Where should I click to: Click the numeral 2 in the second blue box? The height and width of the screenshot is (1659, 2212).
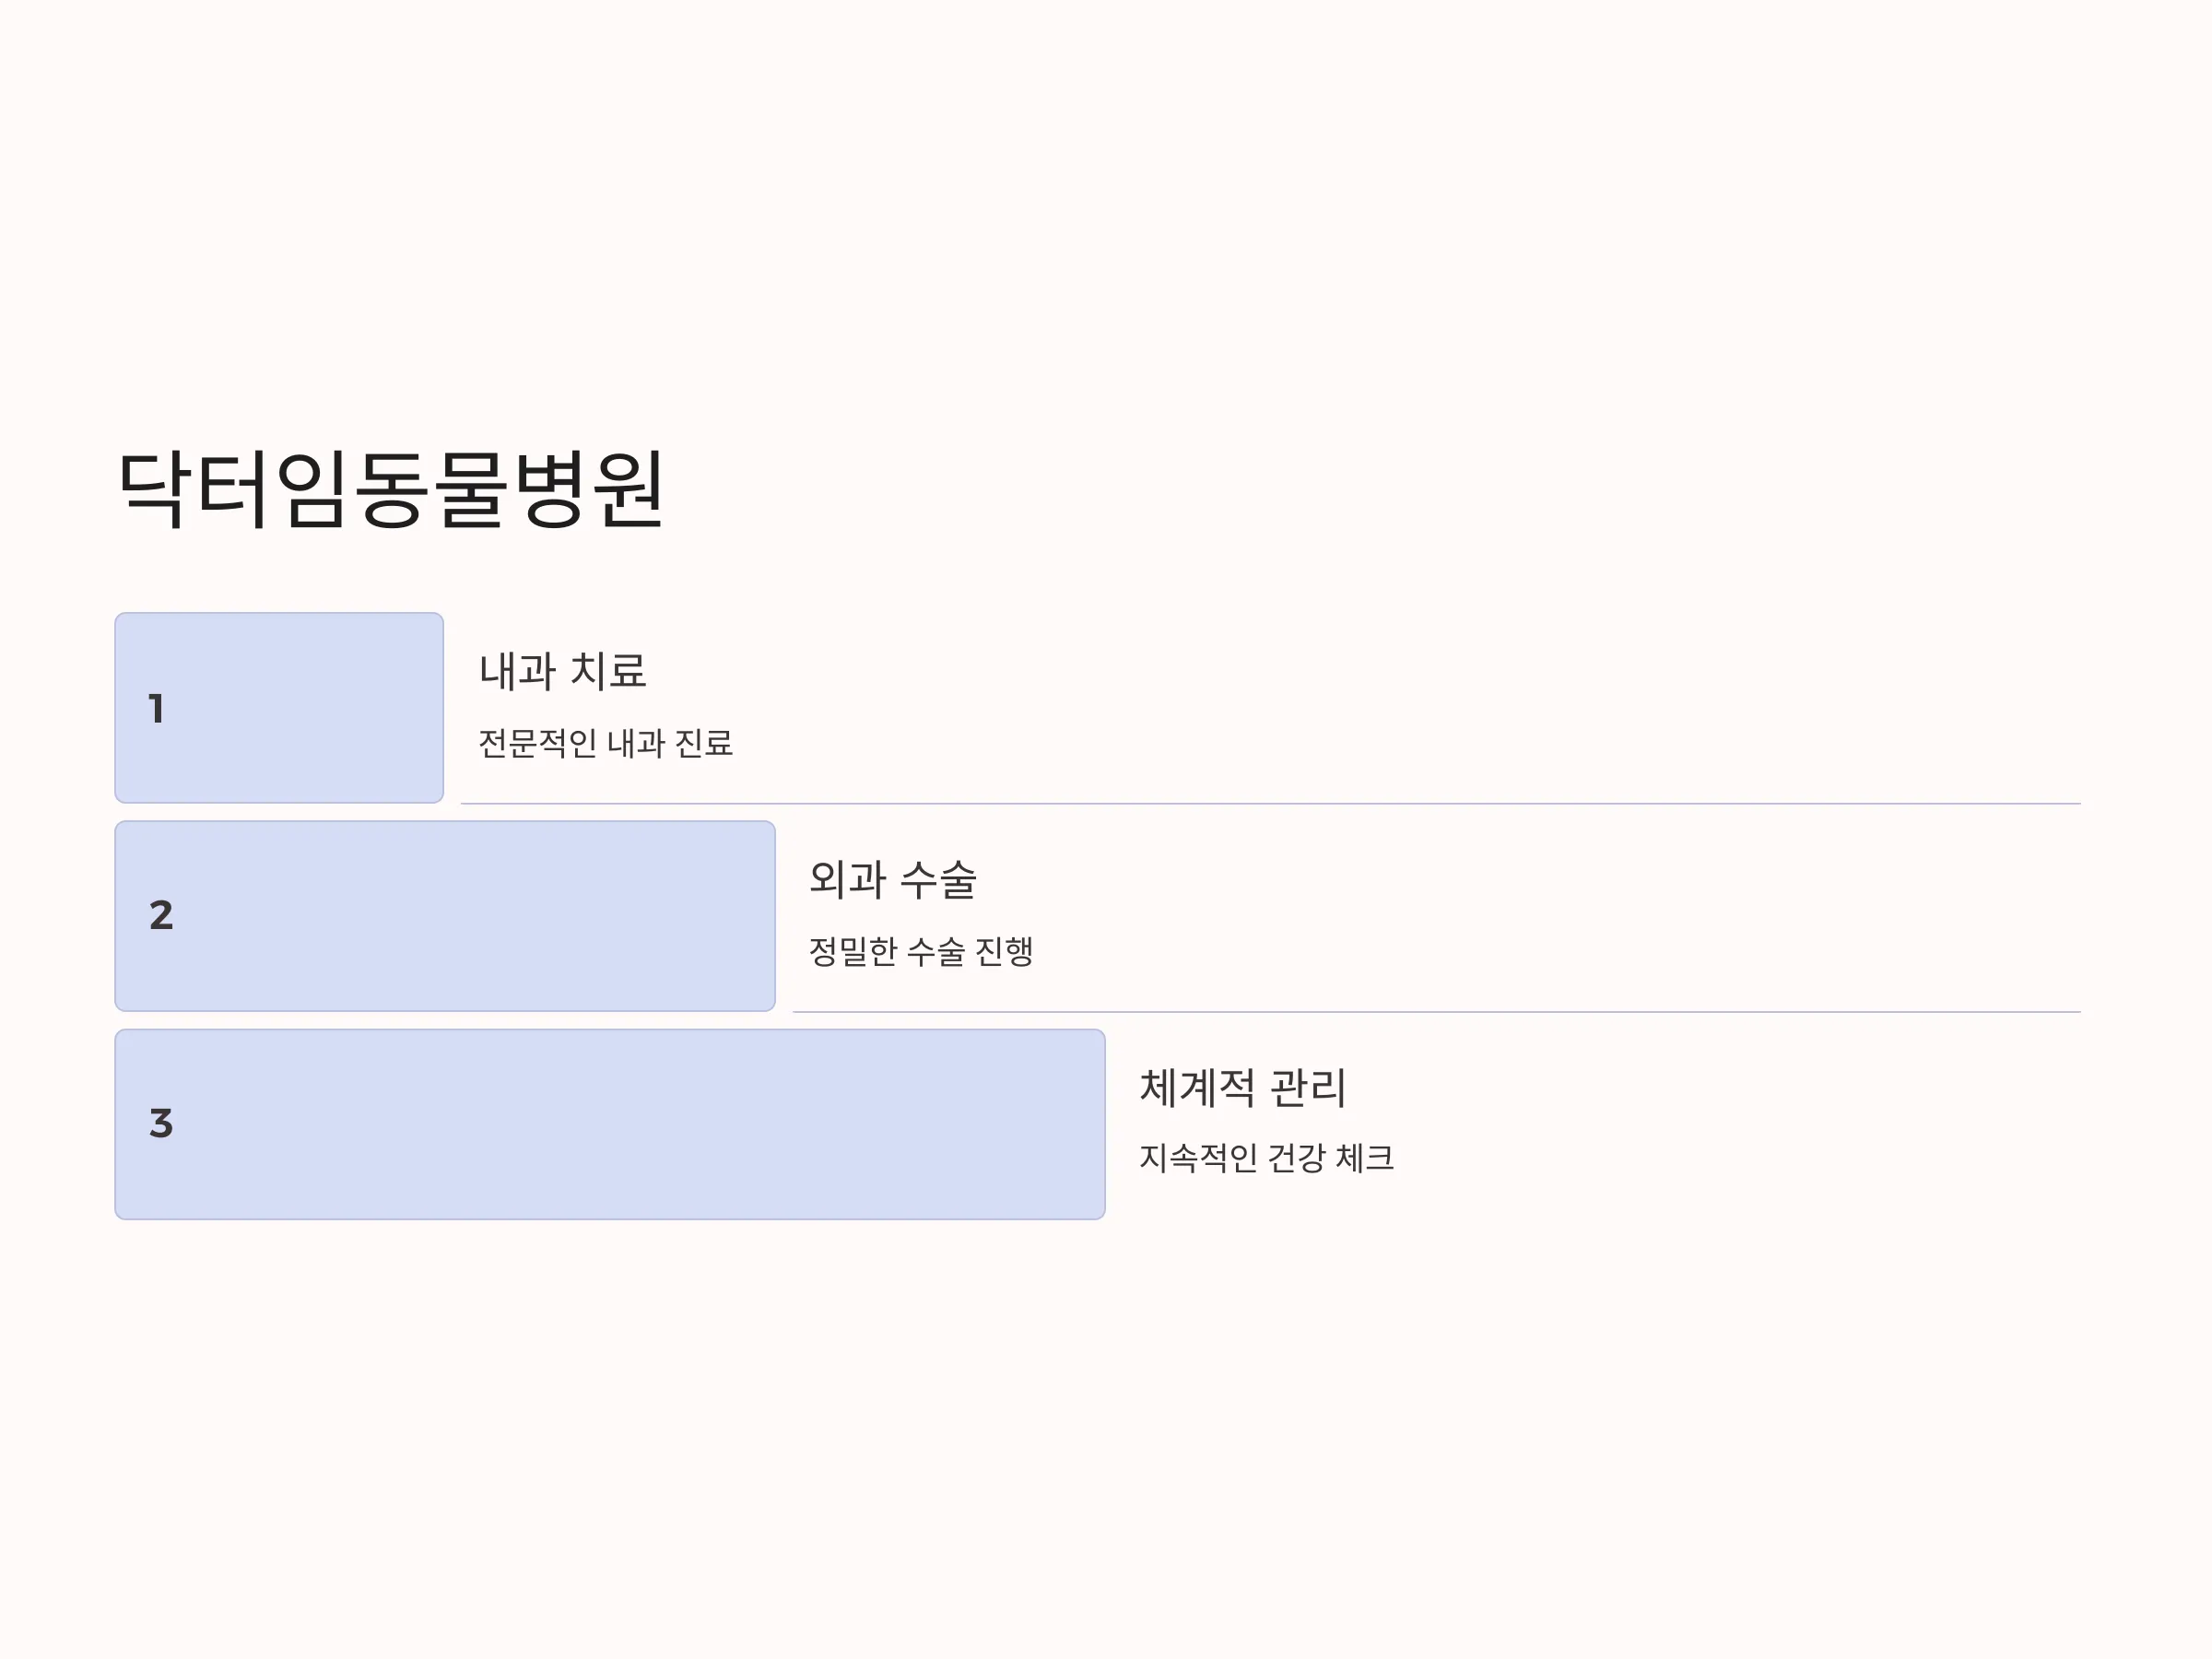click(161, 915)
